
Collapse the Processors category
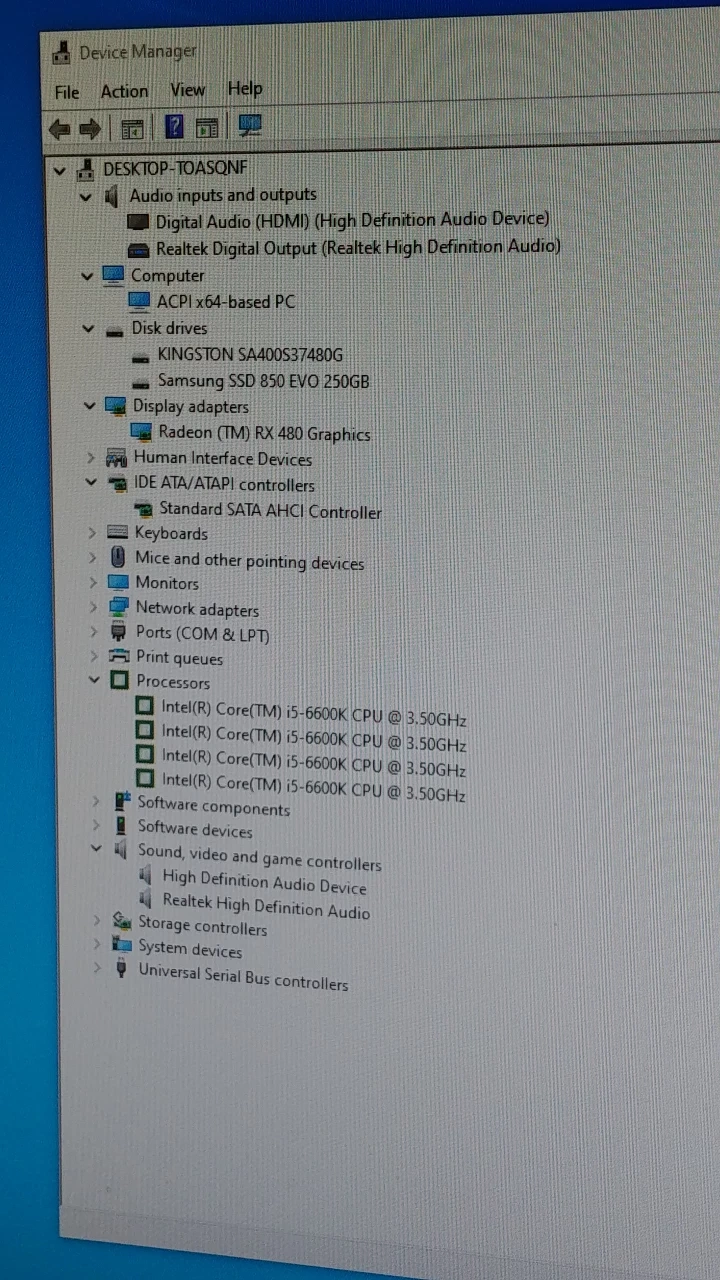click(94, 681)
